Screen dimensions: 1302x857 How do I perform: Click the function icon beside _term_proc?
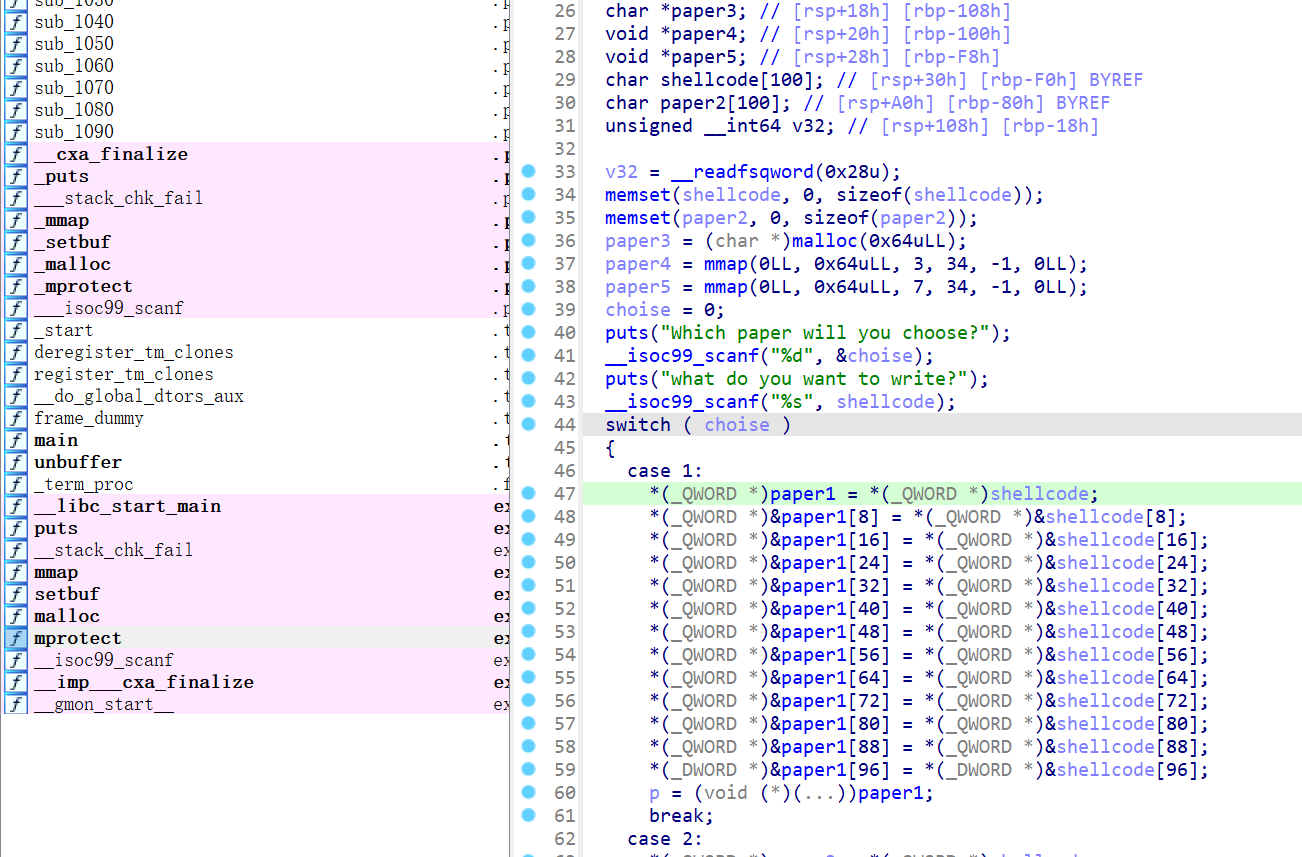pos(16,484)
